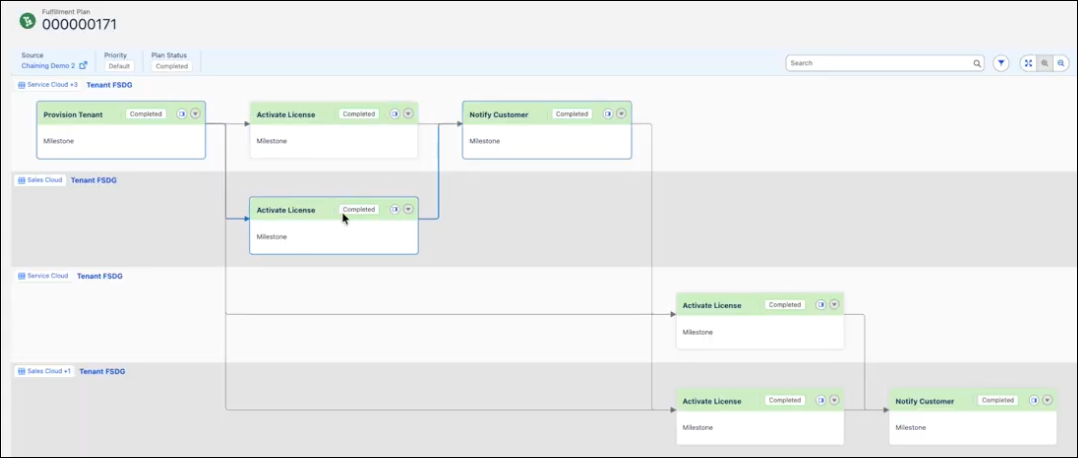The height and width of the screenshot is (458, 1078).
Task: Select the Provision Tenant step title
Action: pyautogui.click(x=73, y=115)
